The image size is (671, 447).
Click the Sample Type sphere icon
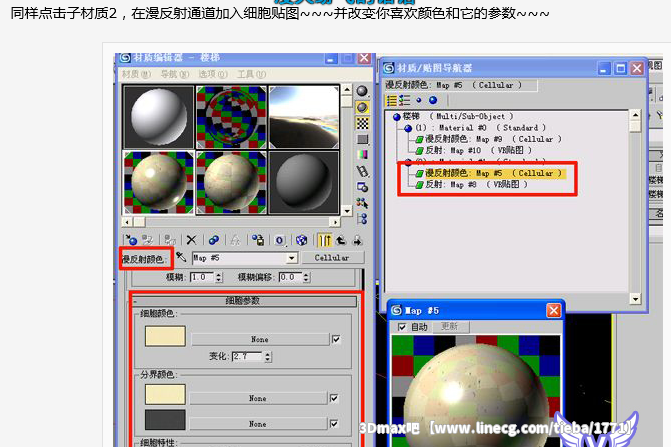(362, 91)
